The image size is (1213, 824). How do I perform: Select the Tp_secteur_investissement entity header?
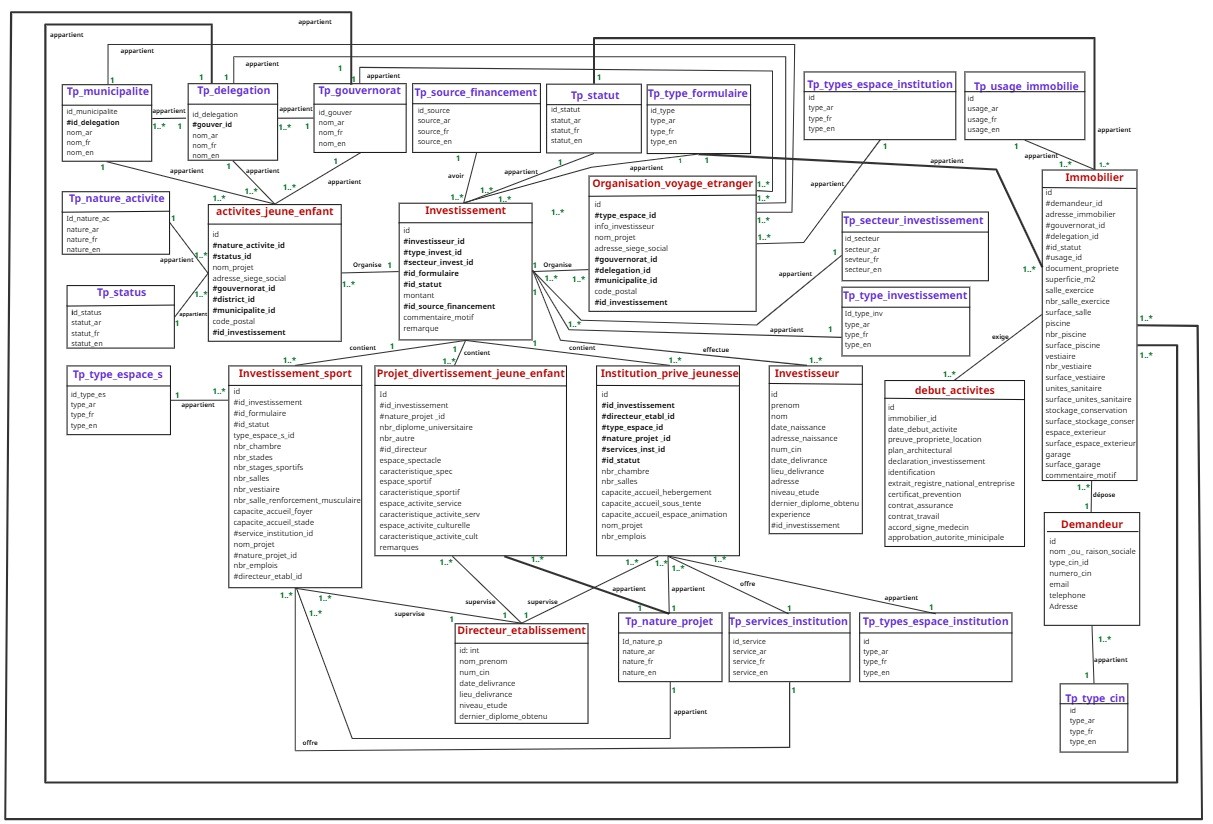coord(913,220)
